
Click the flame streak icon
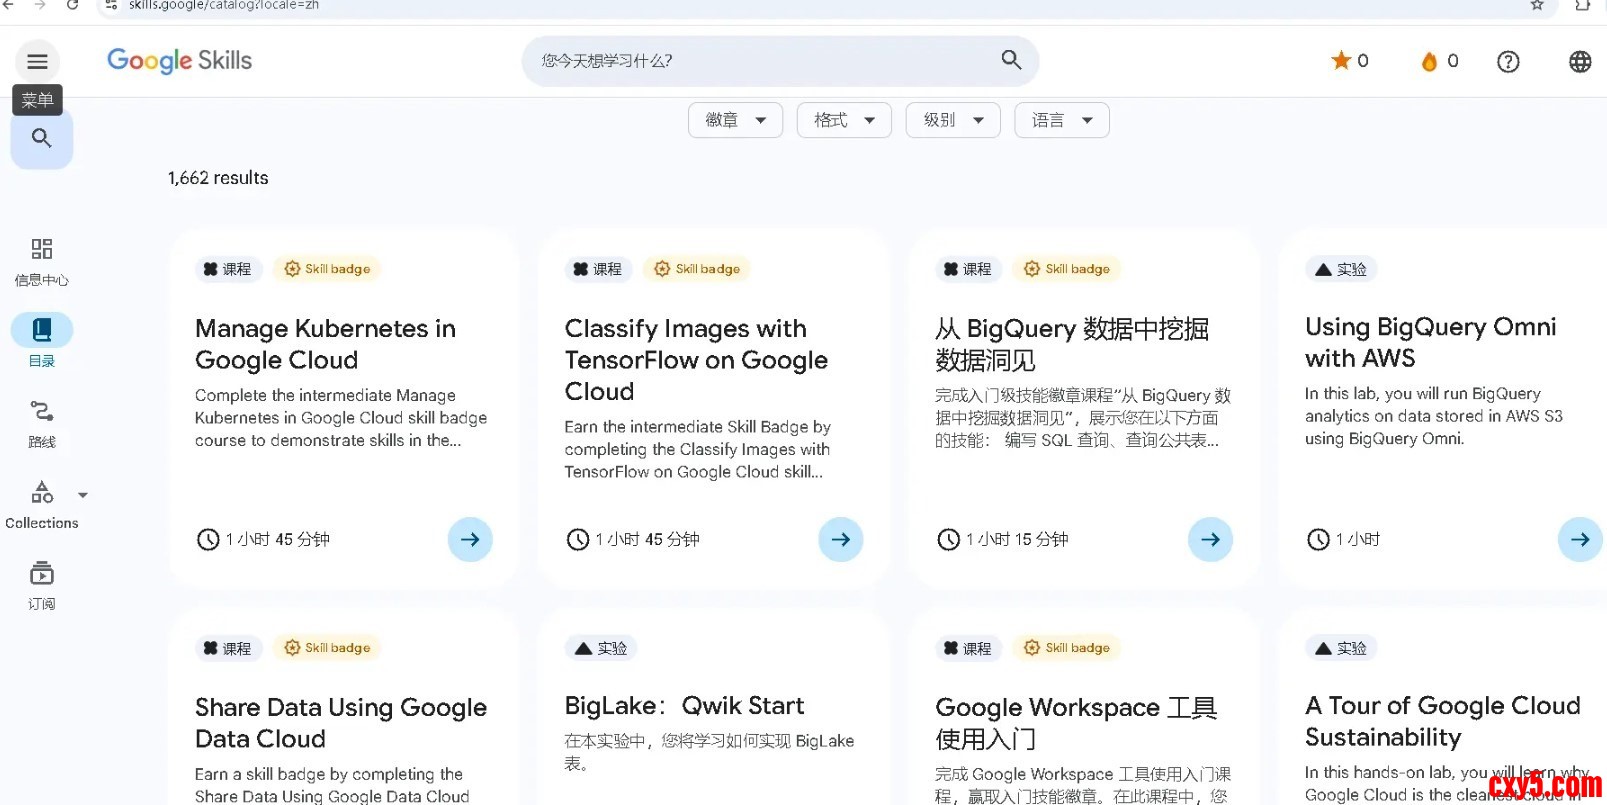coord(1429,62)
